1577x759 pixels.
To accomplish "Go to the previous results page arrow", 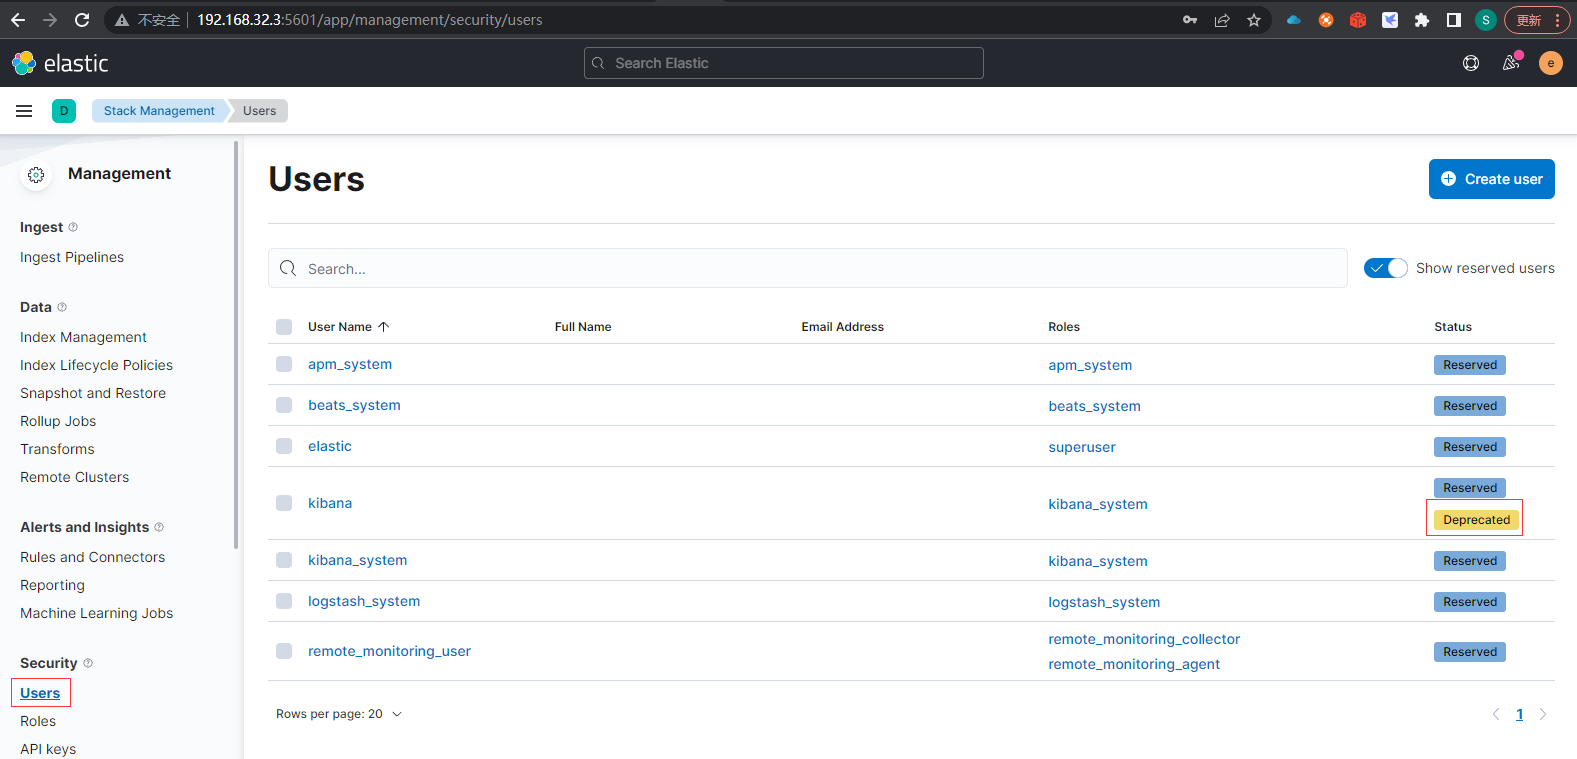I will [1496, 714].
